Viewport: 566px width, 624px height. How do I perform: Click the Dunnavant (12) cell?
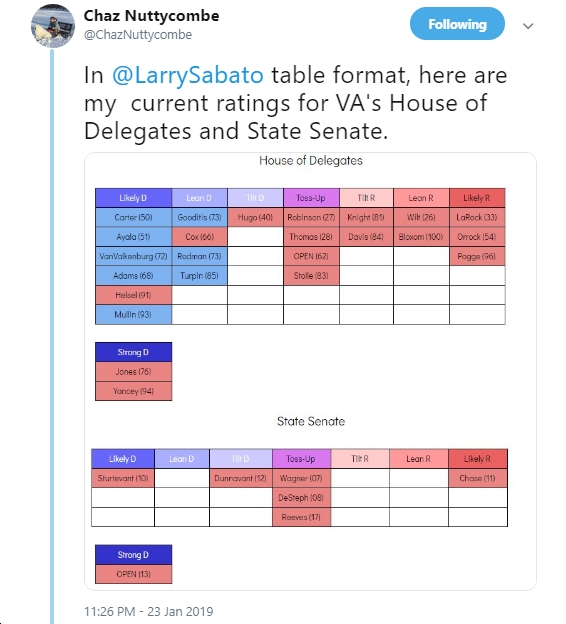coord(240,478)
